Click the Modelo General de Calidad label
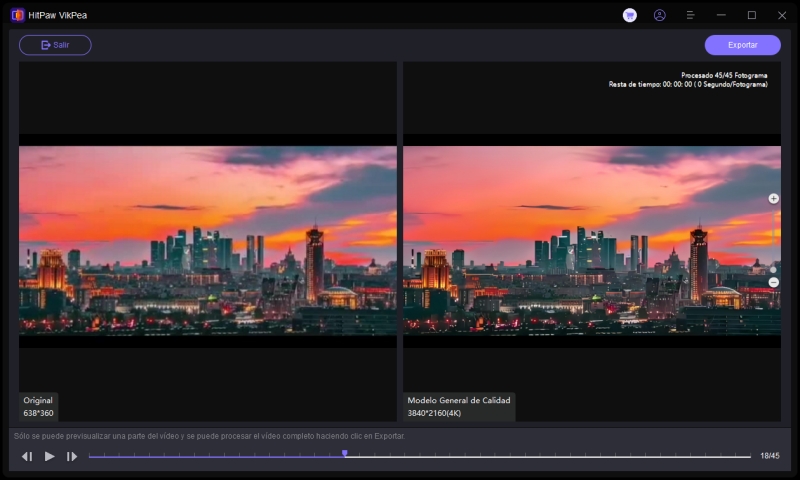This screenshot has width=800, height=480. click(459, 400)
